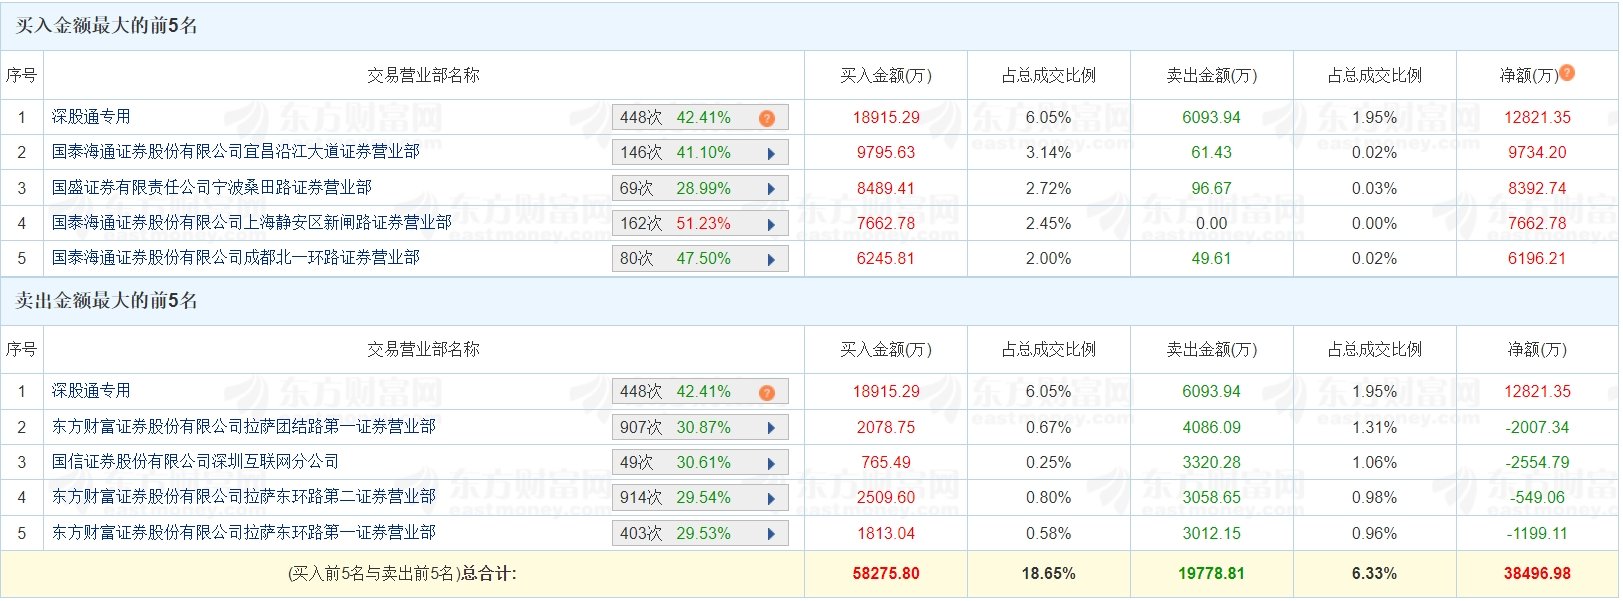
Task: Select net amount cell -2554.79
Action: point(1537,462)
